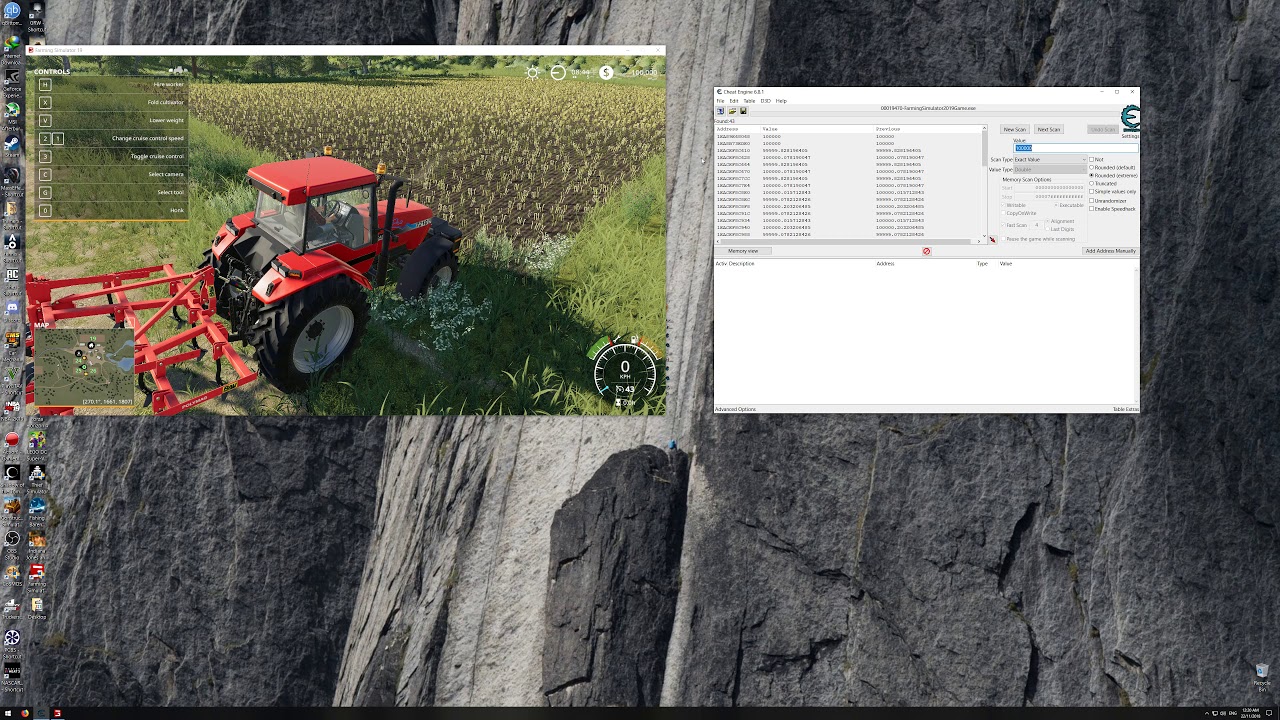Viewport: 1280px width, 720px height.
Task: Open Discord desktop shortcut
Action: click(x=12, y=307)
